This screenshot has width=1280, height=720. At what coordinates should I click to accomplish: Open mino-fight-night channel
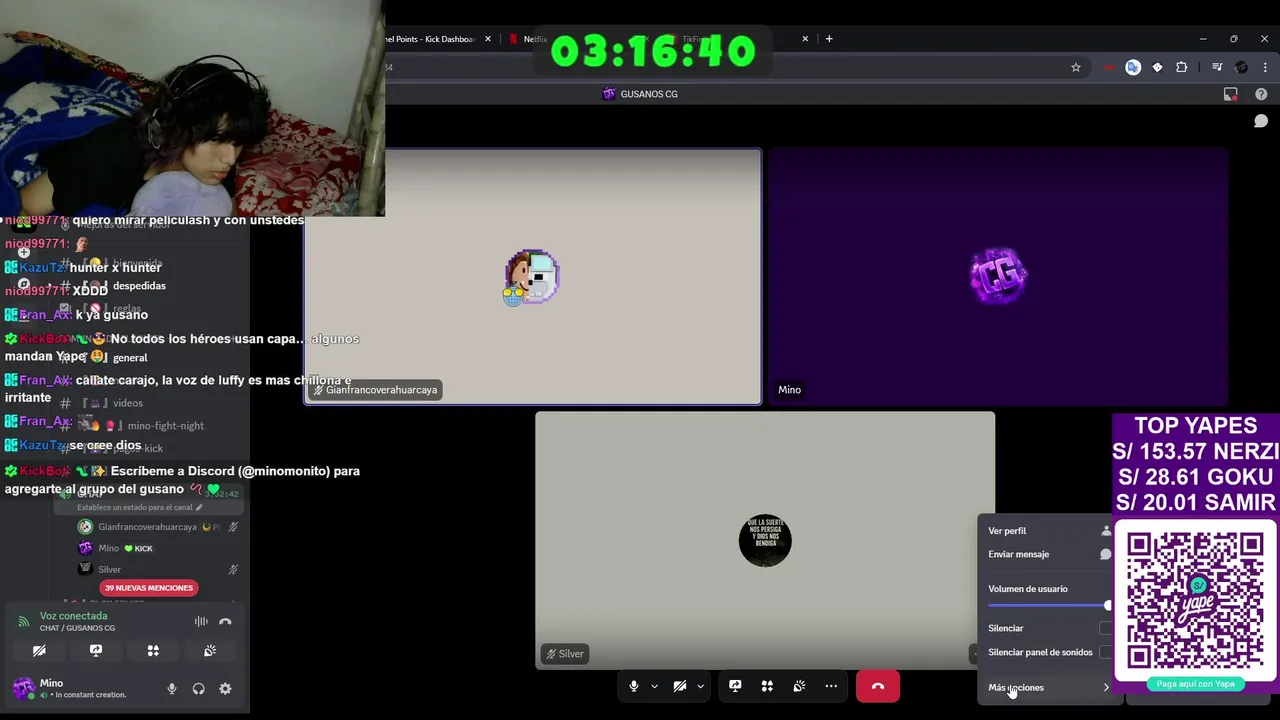[165, 425]
